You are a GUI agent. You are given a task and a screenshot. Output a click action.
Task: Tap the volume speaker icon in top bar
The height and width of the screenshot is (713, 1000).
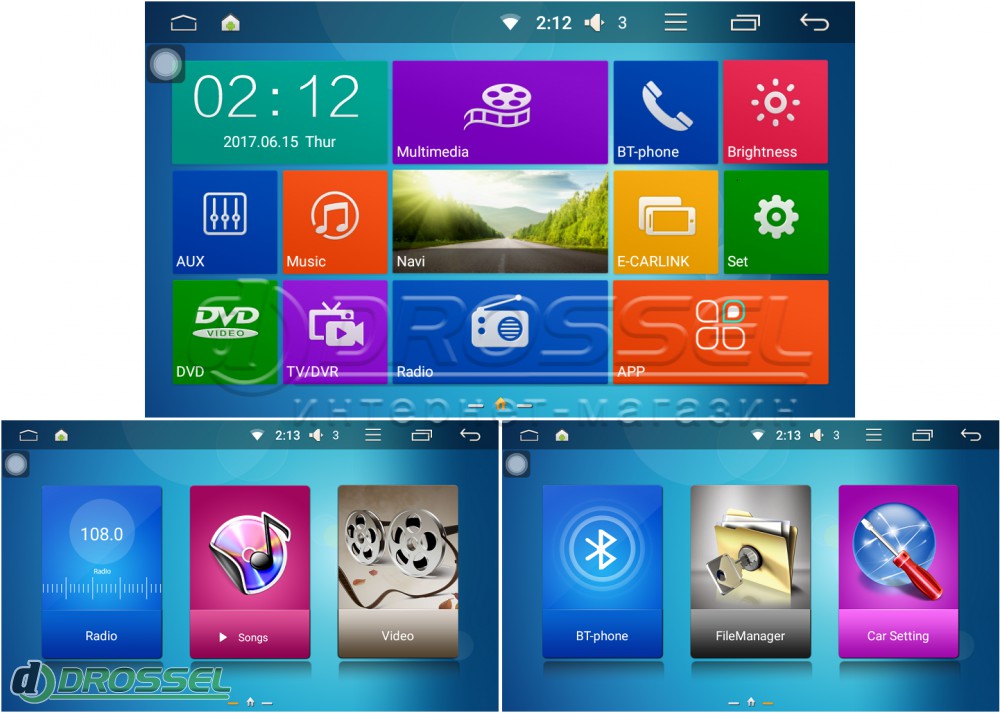[x=595, y=22]
